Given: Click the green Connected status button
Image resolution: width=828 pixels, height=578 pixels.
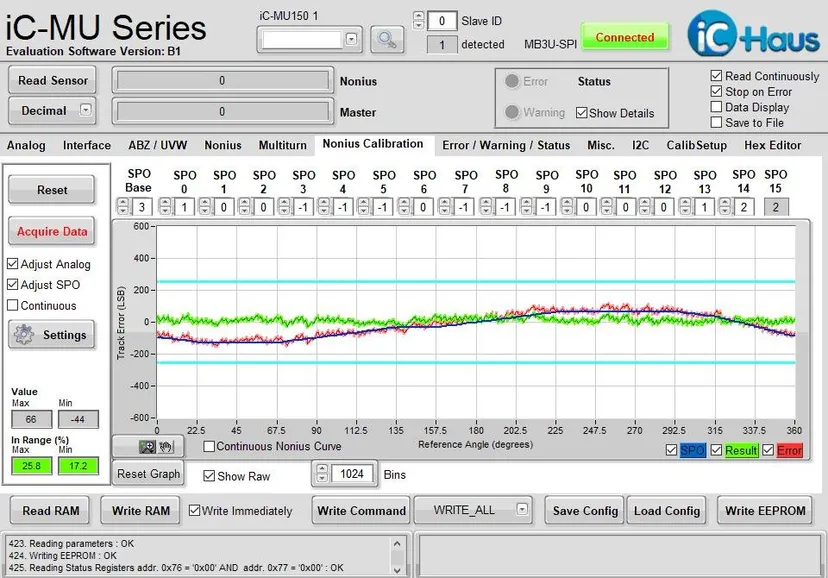Looking at the screenshot, I should coord(625,37).
